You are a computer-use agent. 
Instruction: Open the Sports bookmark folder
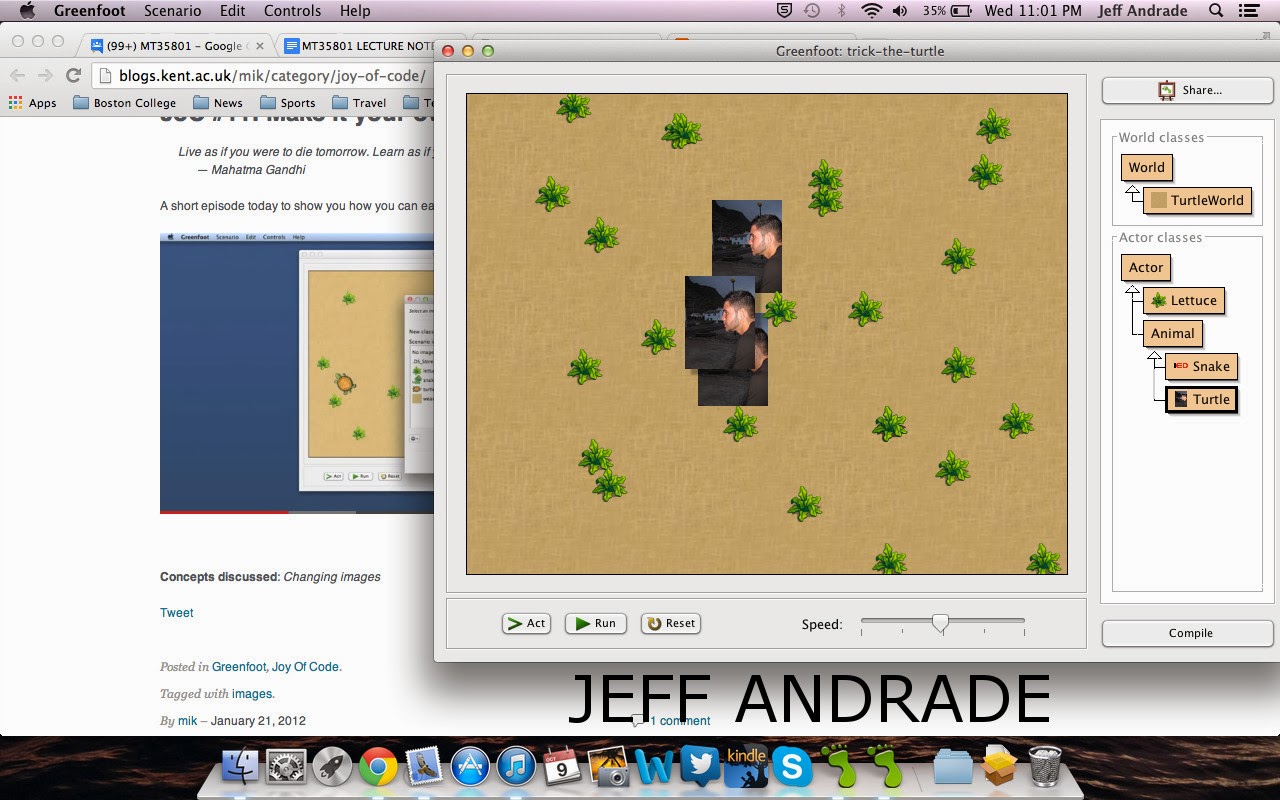coord(288,103)
